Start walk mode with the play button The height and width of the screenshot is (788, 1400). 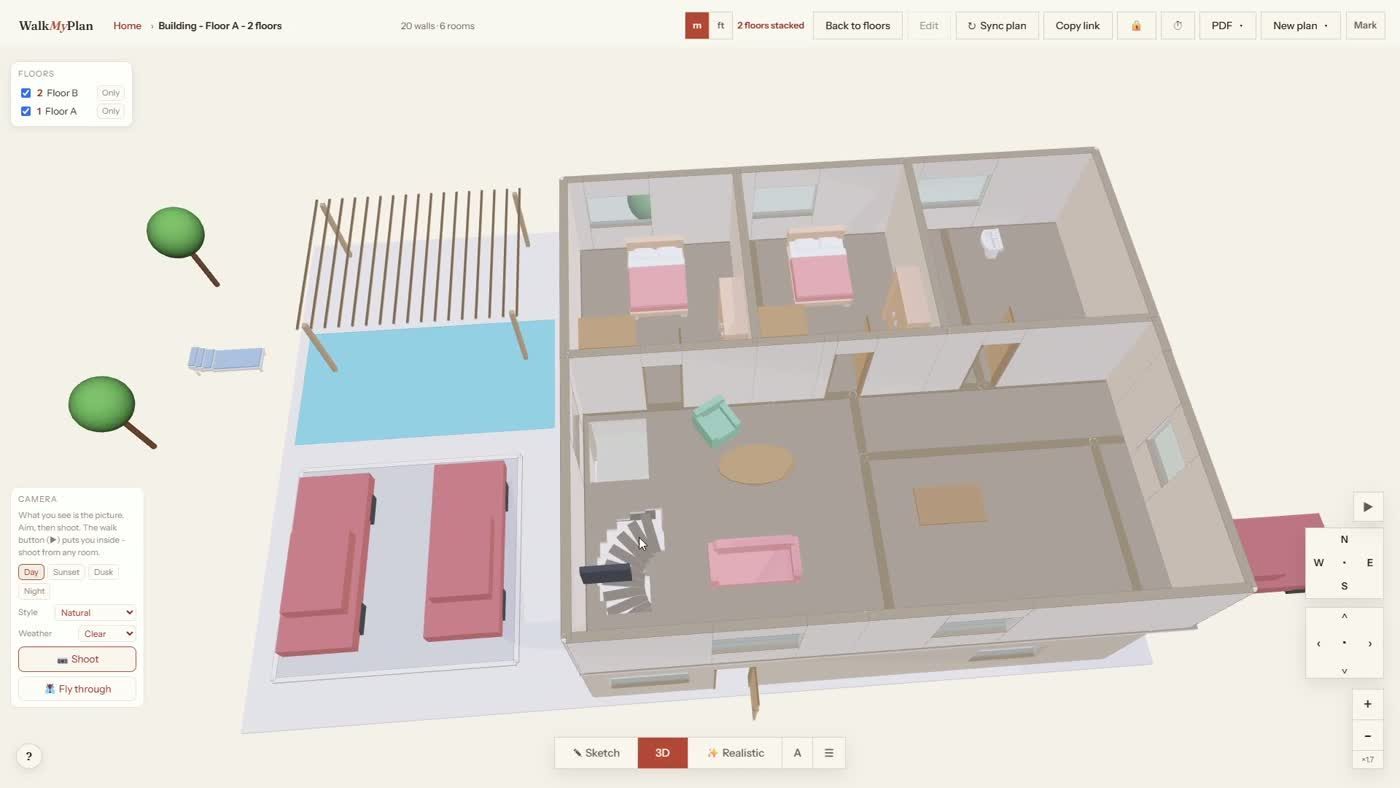(1367, 507)
